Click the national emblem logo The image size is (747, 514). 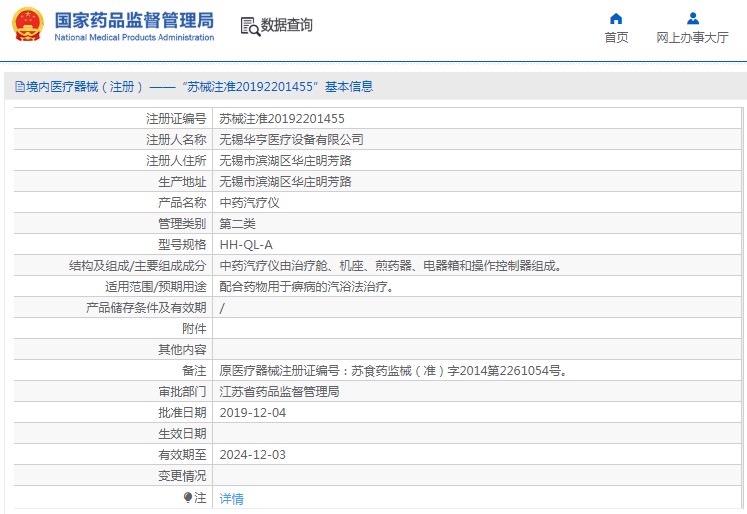(27, 24)
